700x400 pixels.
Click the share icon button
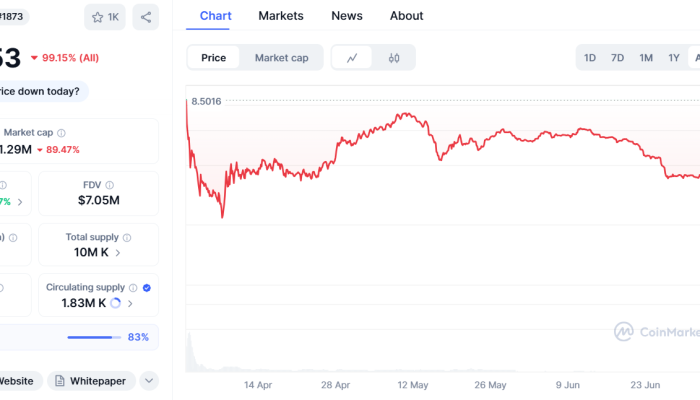(146, 17)
